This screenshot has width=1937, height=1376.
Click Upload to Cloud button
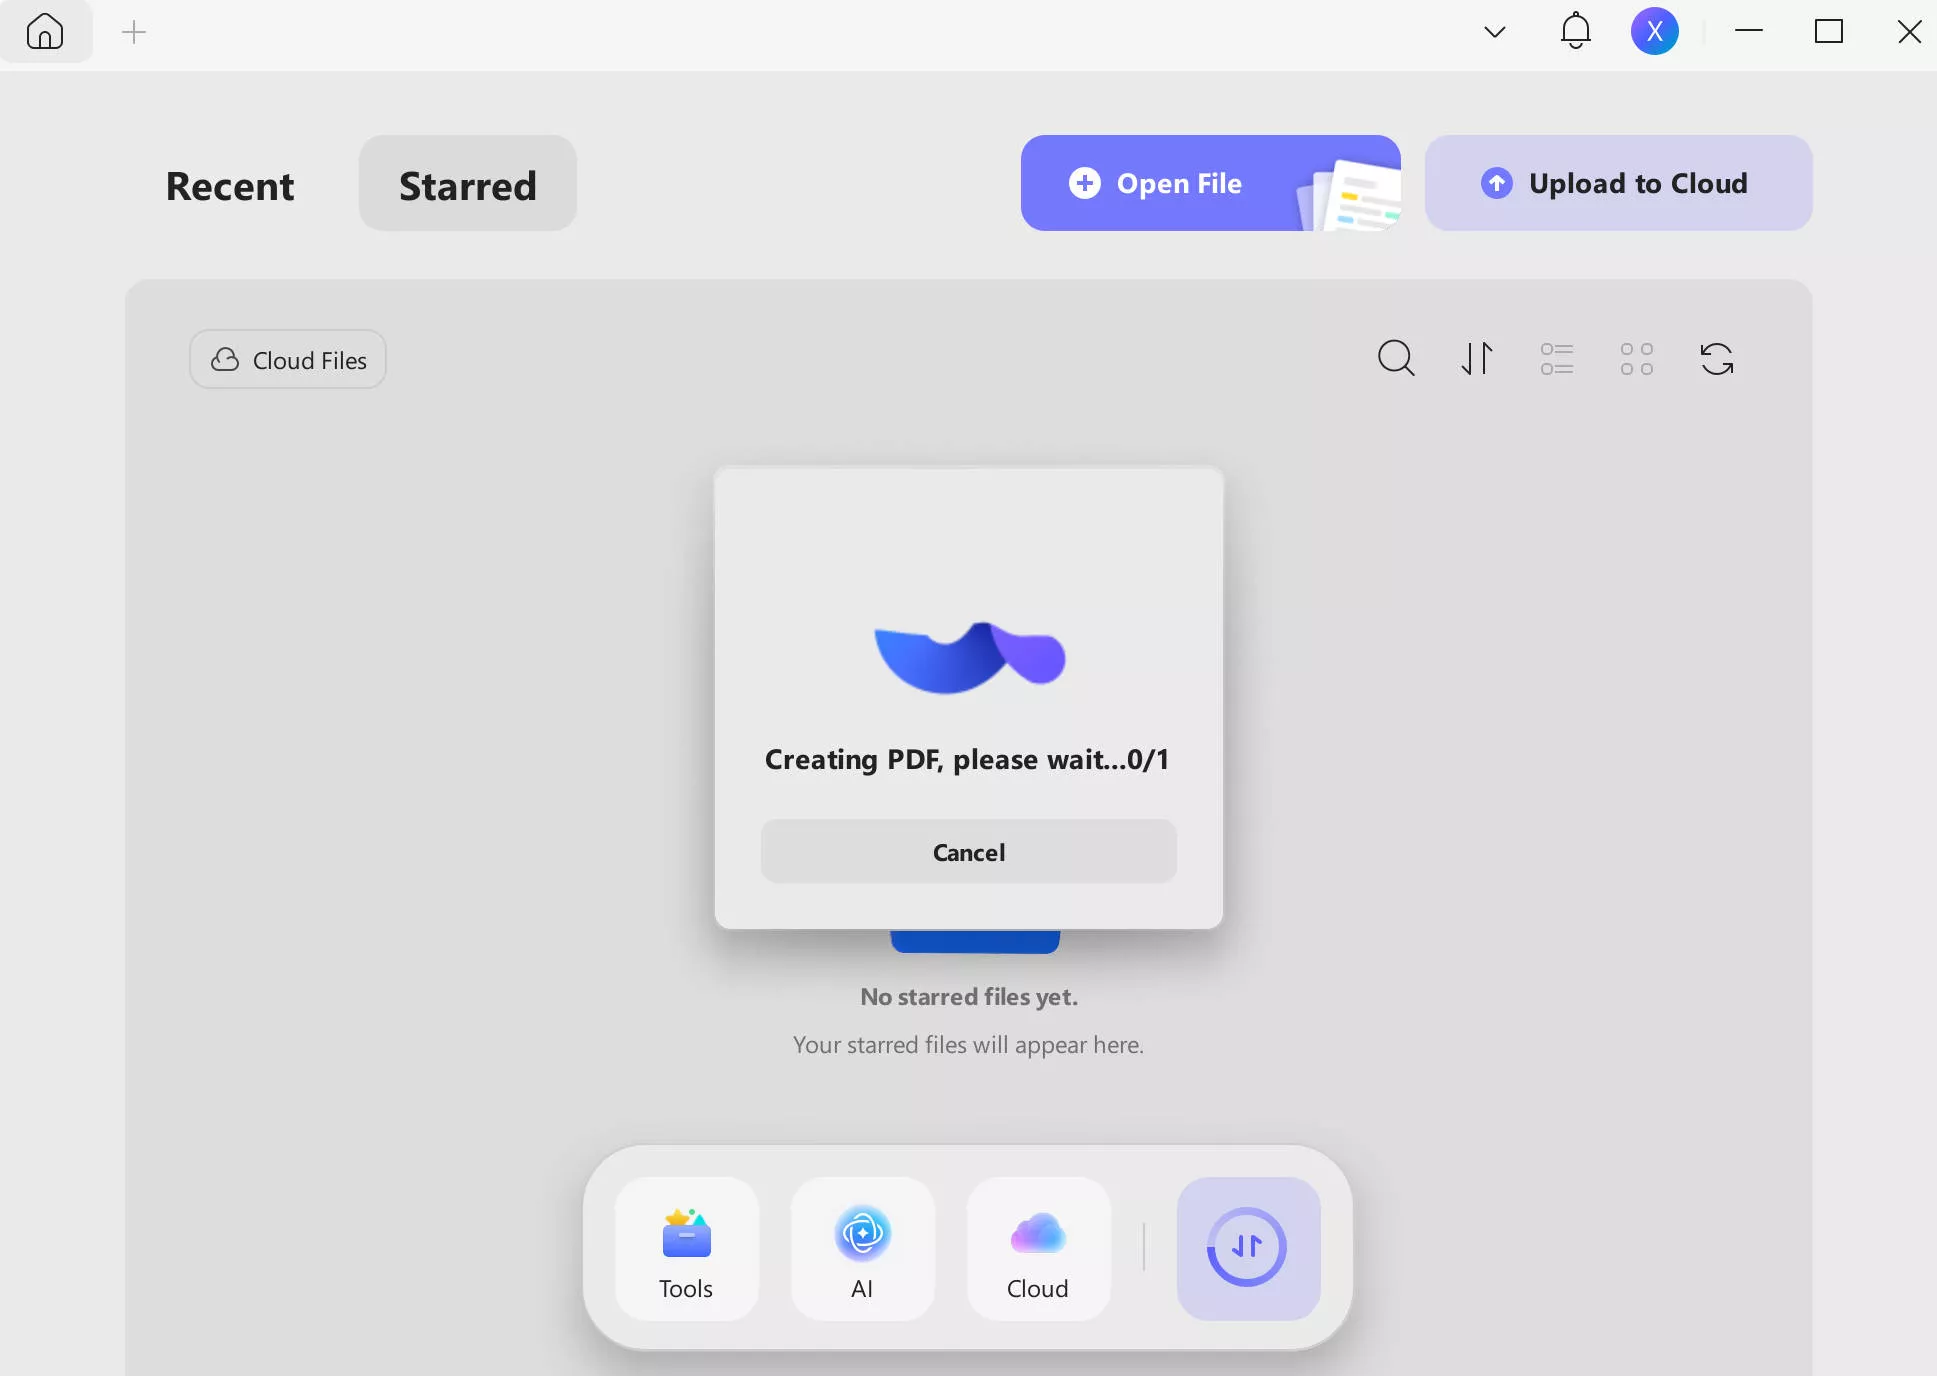[1617, 183]
